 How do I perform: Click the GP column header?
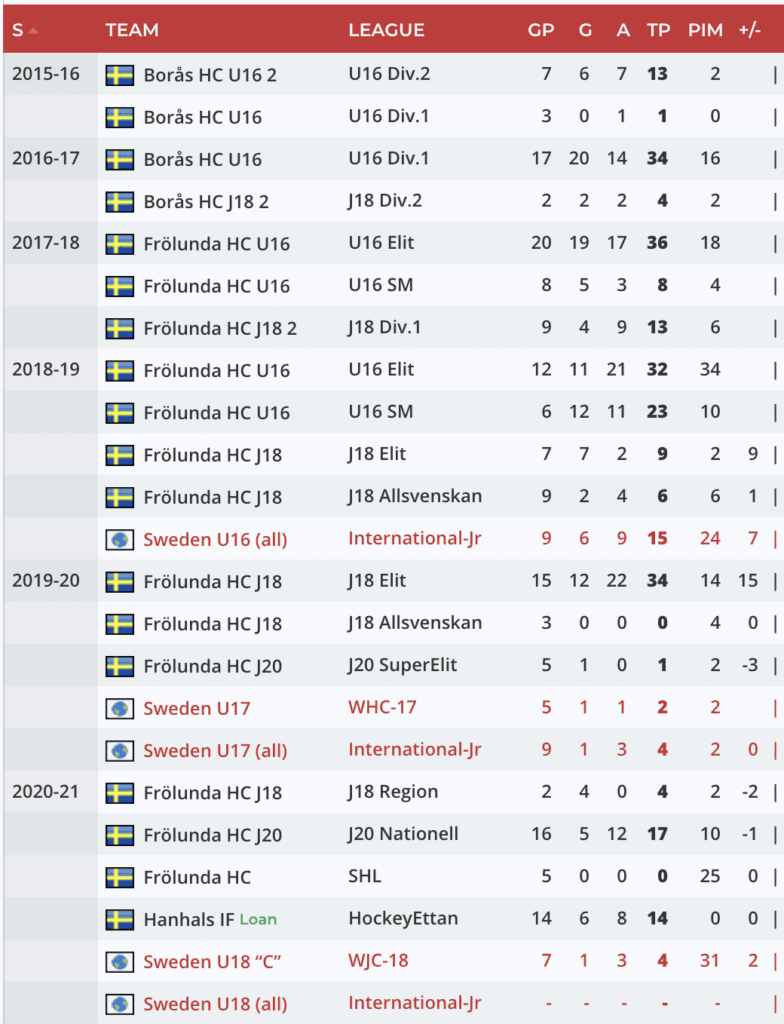(x=541, y=30)
